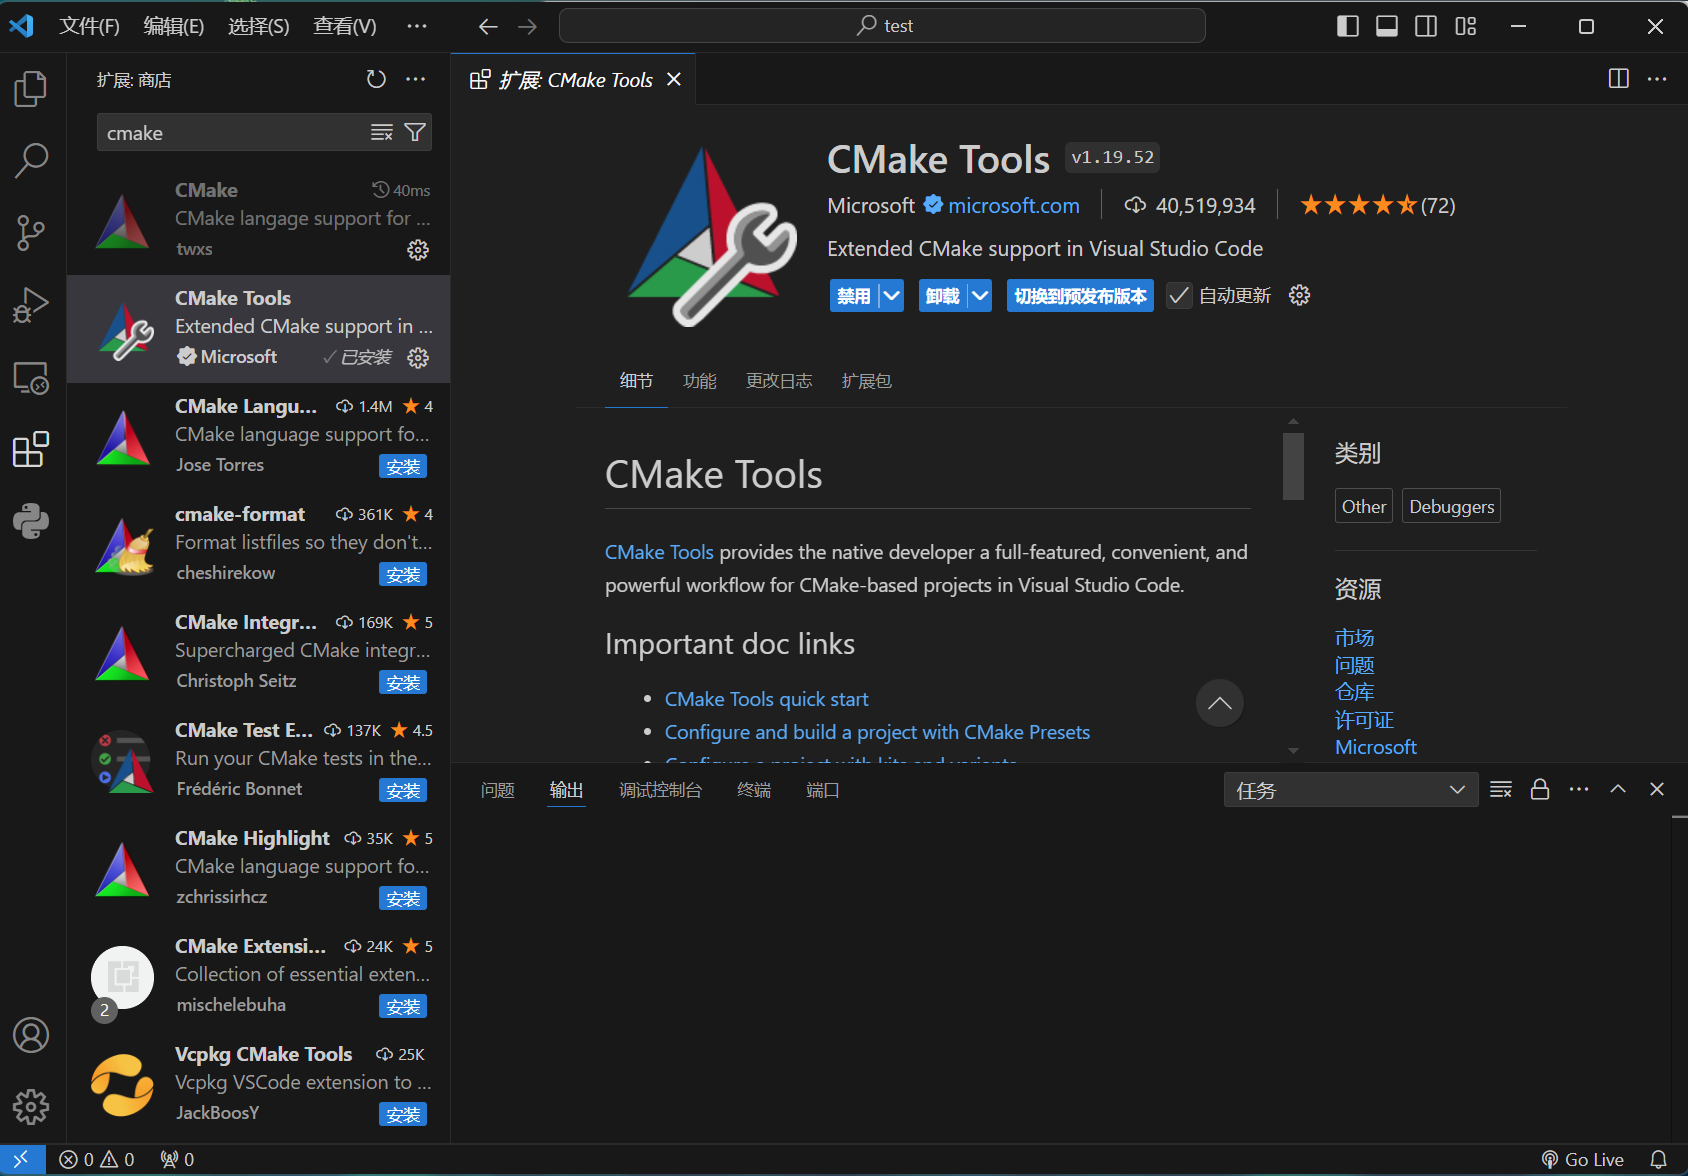Toggle the secondary side bar layout icon
The image size is (1688, 1176).
coord(1426,26)
